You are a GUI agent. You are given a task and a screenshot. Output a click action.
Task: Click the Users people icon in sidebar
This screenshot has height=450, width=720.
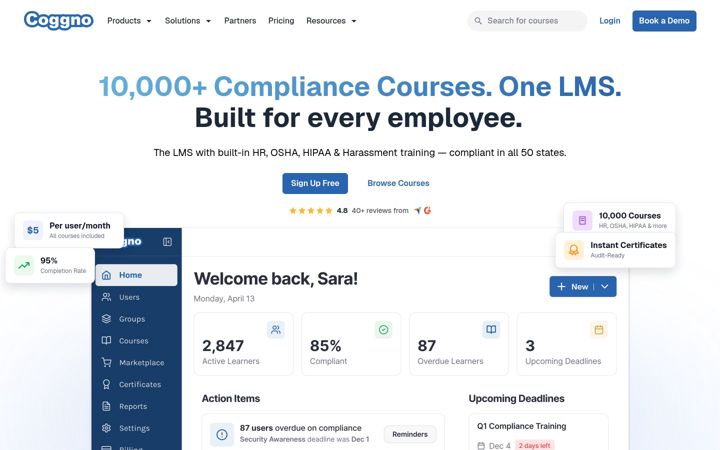(x=106, y=297)
